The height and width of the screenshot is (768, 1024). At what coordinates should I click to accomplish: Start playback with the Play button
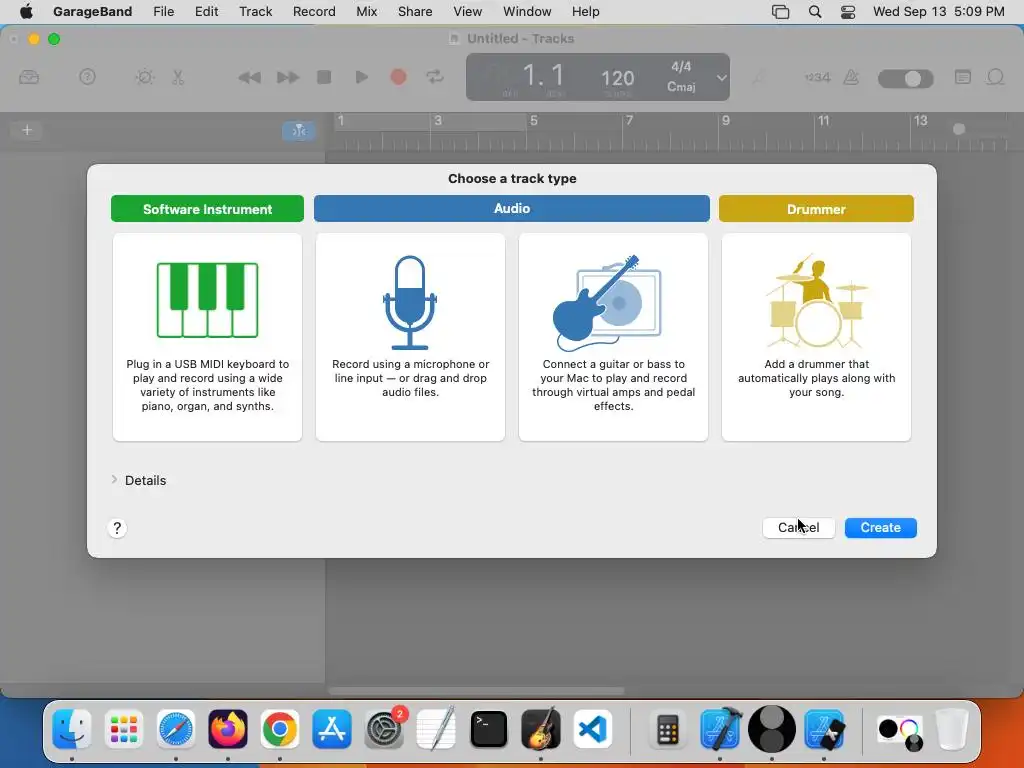click(361, 77)
